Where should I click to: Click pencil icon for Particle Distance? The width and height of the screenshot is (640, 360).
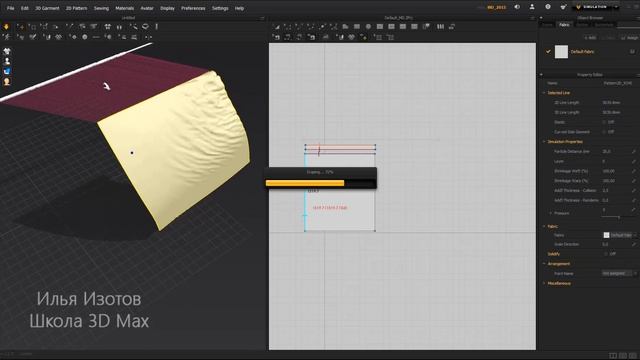tap(634, 151)
